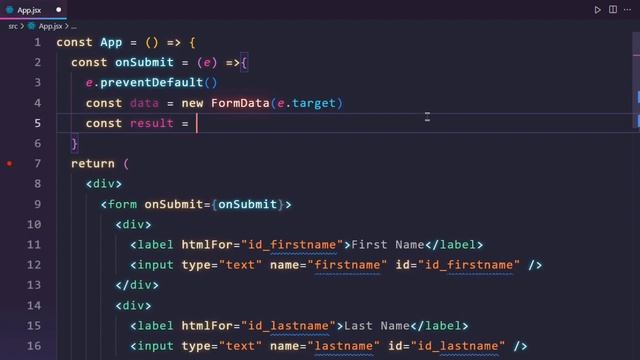Viewport: 640px width, 360px height.
Task: Click the 'Last Name' label text
Action: tap(377, 326)
